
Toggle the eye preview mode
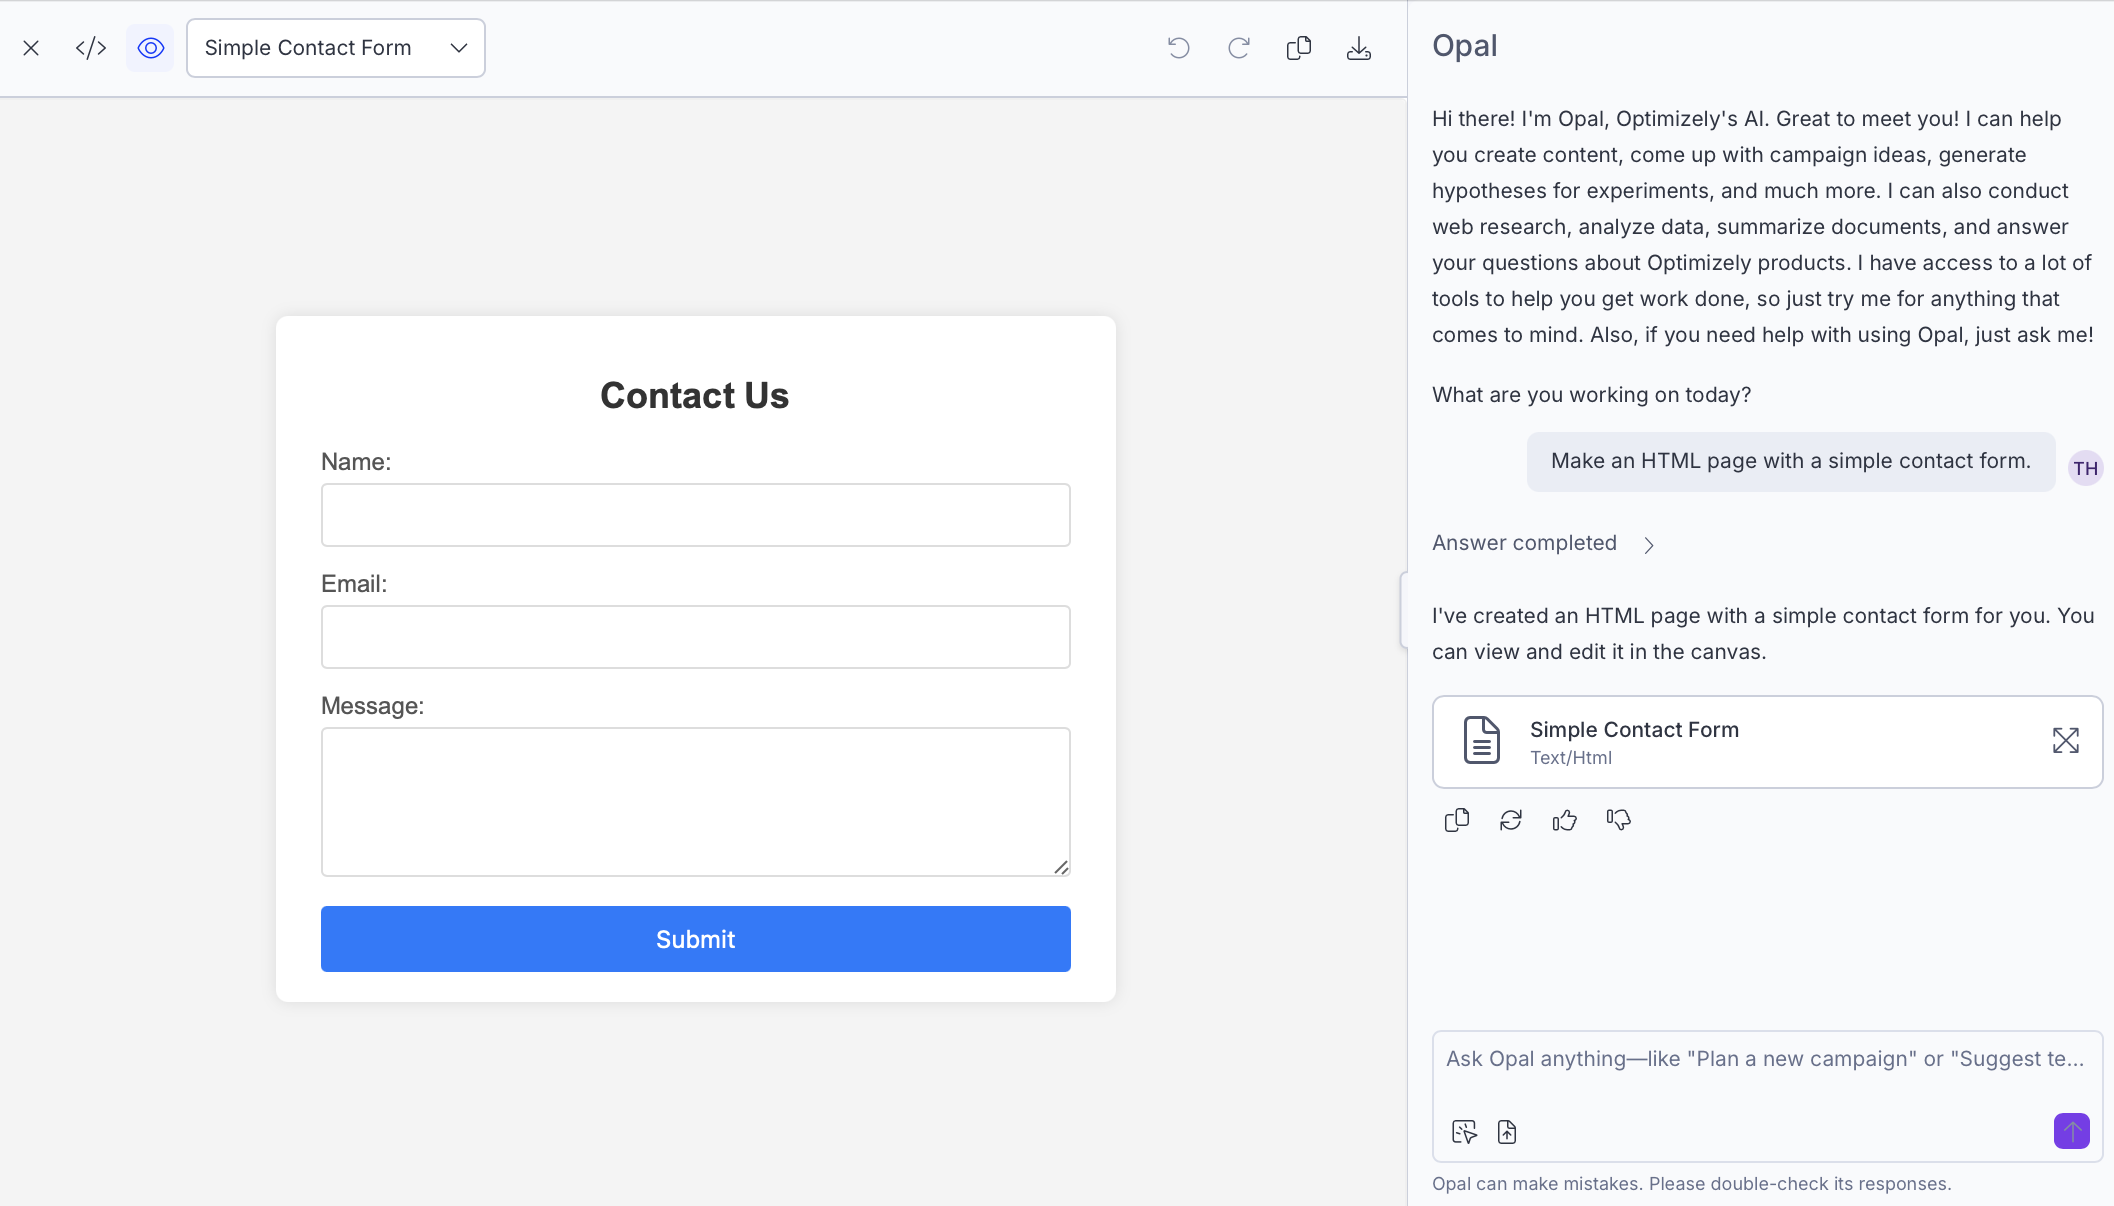click(x=150, y=48)
